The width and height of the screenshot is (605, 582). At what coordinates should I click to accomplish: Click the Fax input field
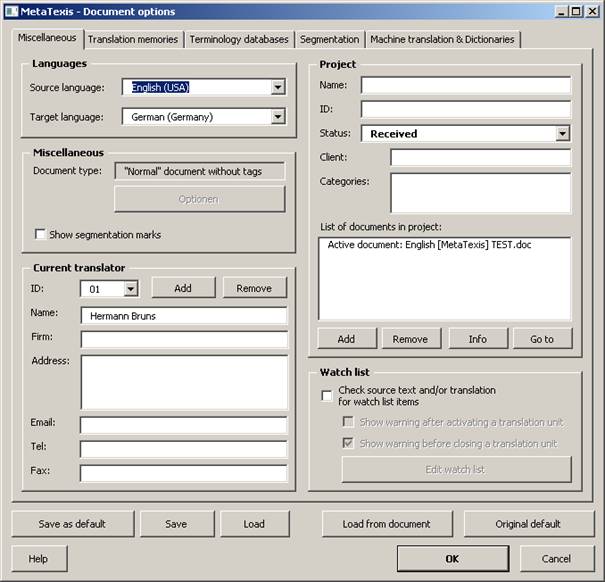tap(184, 473)
